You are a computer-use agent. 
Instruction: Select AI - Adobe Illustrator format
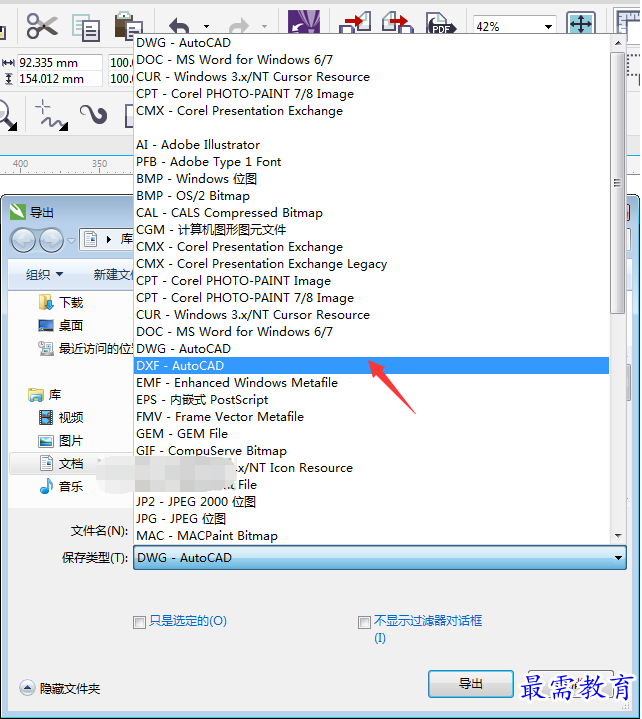point(372,145)
